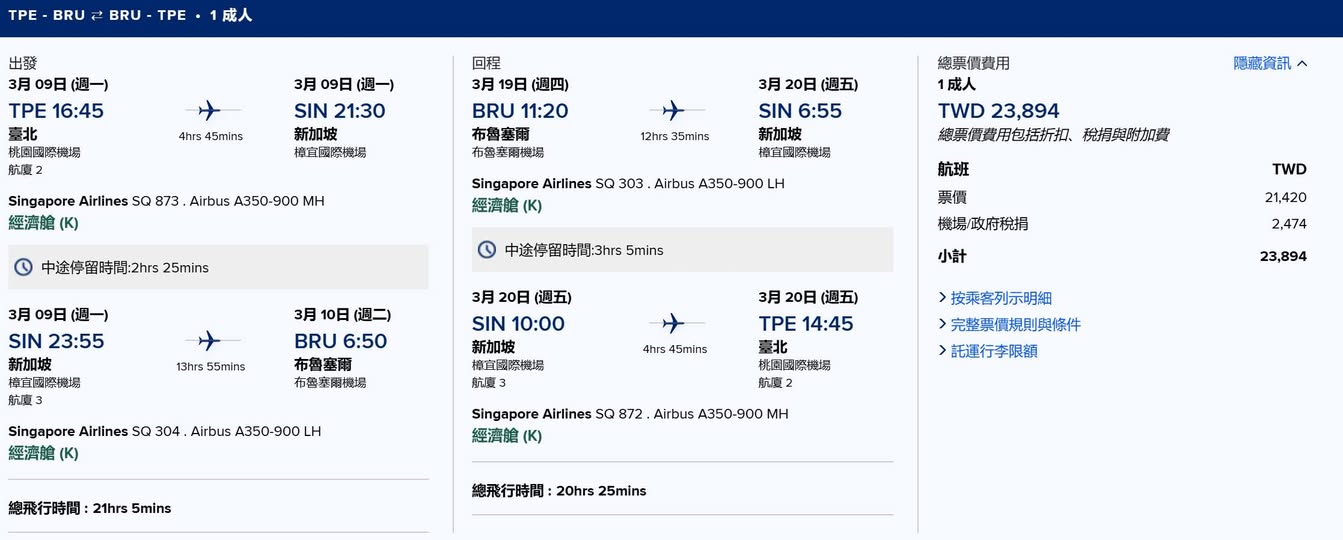Click the BRU 11:20 return departure time
The width and height of the screenshot is (1343, 540).
(520, 111)
